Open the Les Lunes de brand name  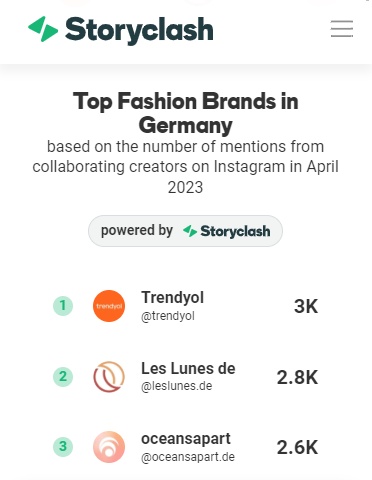coord(188,368)
